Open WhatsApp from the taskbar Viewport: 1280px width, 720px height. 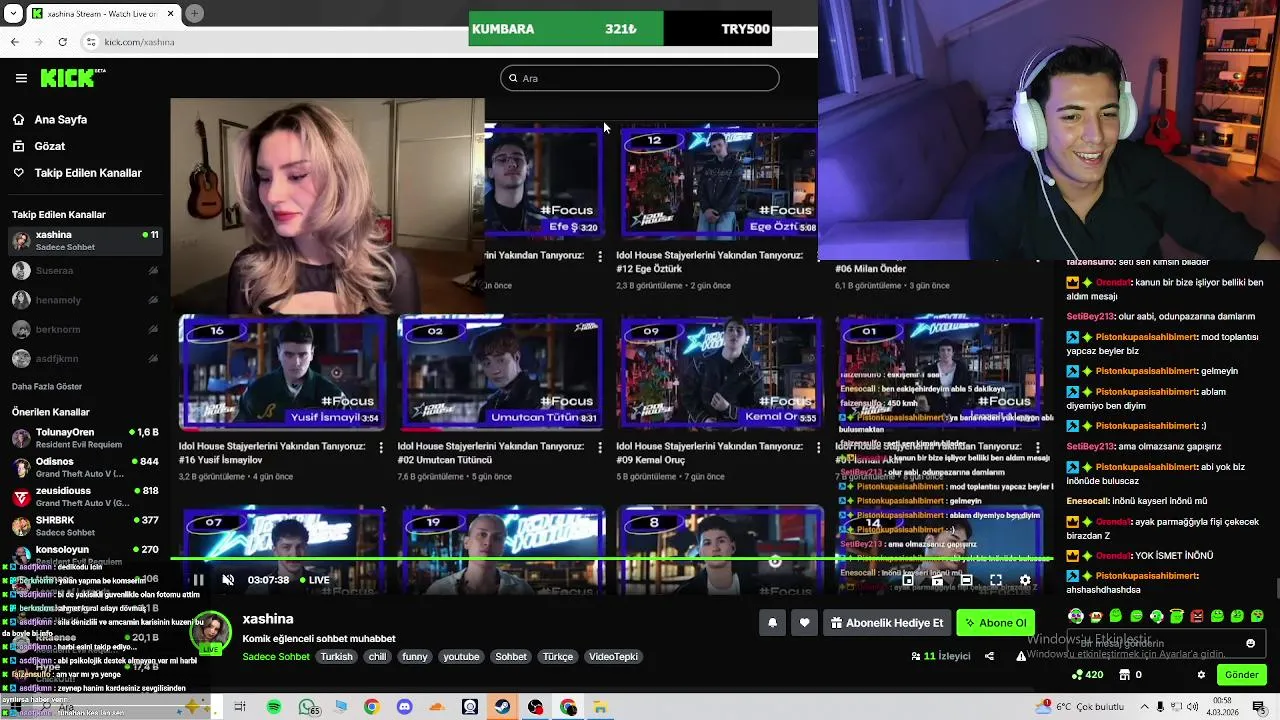[307, 707]
